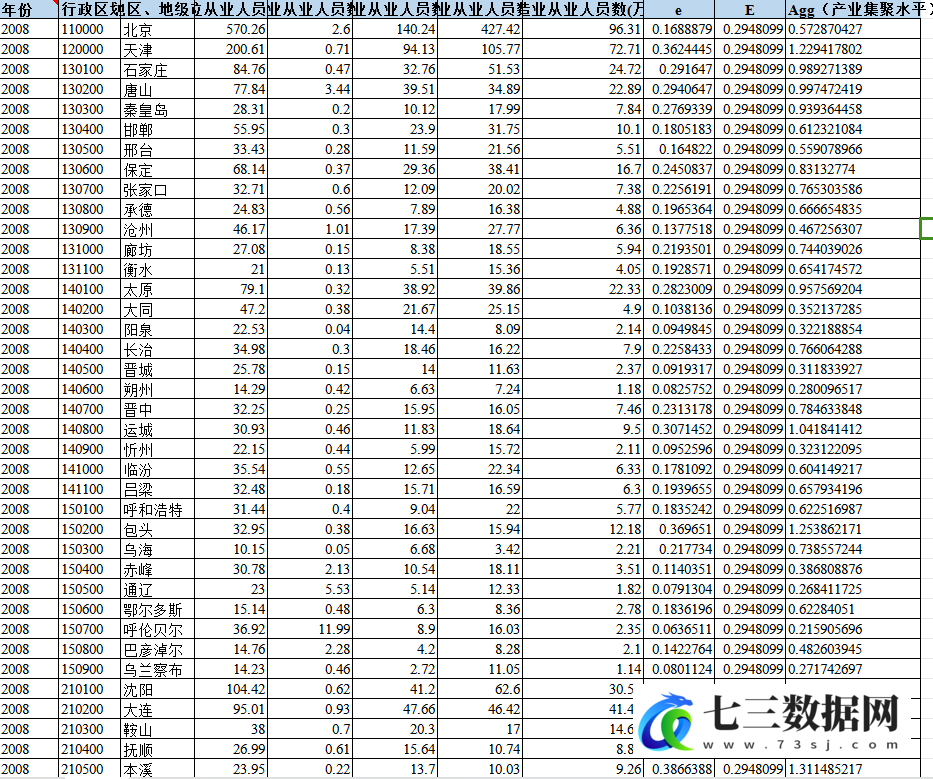Click the city cell 太原
This screenshot has width=933, height=779.
[x=157, y=289]
